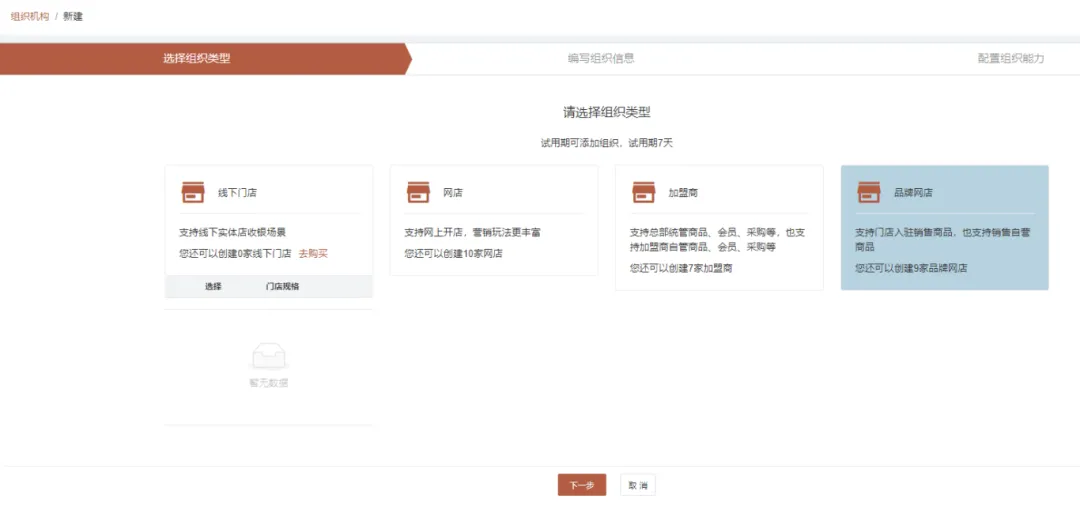1080x506 pixels.
Task: Click the 您还可以创建7家加盟商 quota text
Action: 681,269
